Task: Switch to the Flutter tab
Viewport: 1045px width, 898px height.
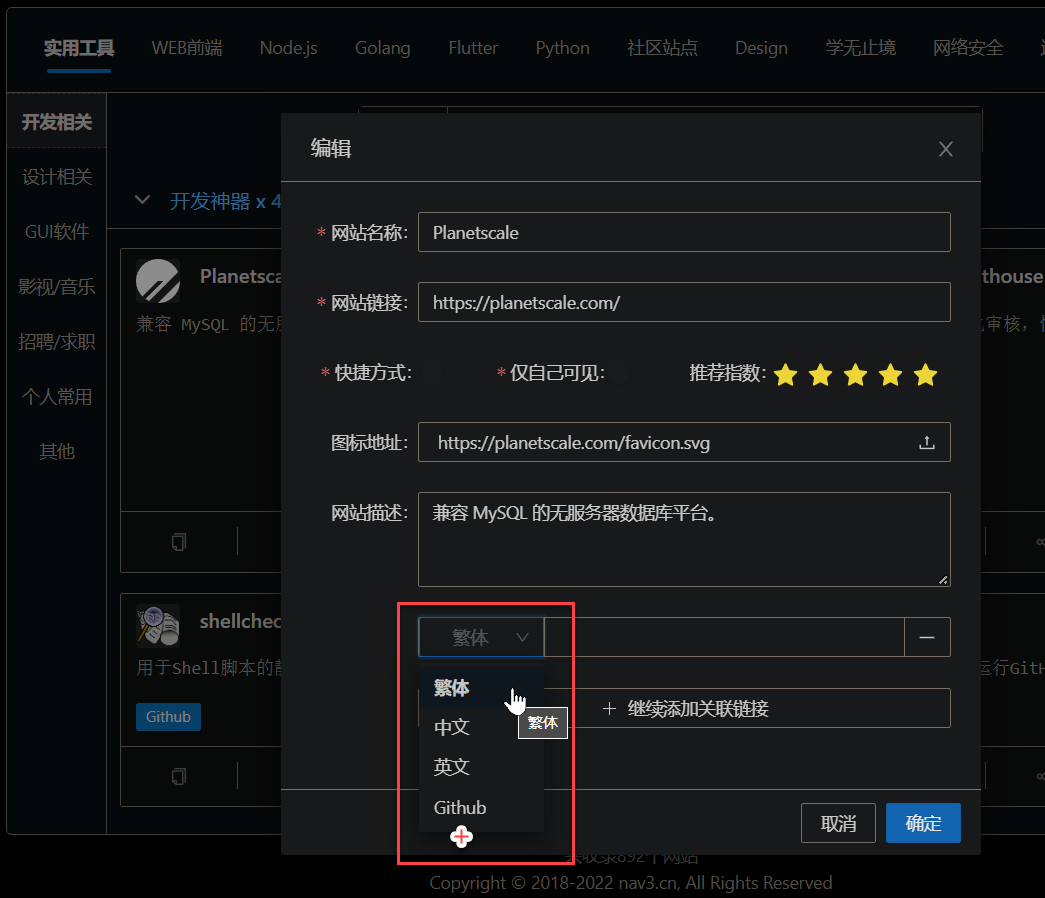Action: tap(473, 48)
